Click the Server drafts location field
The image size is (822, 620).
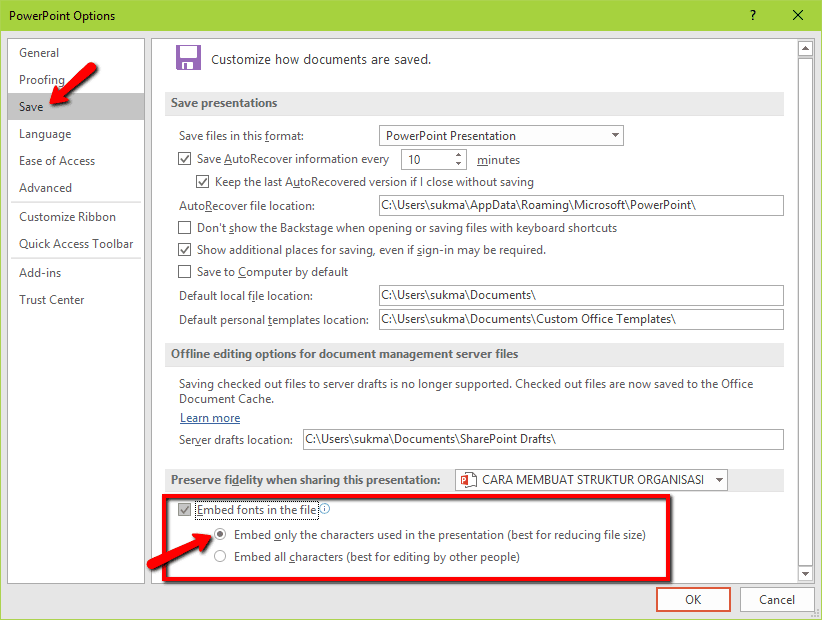click(543, 439)
